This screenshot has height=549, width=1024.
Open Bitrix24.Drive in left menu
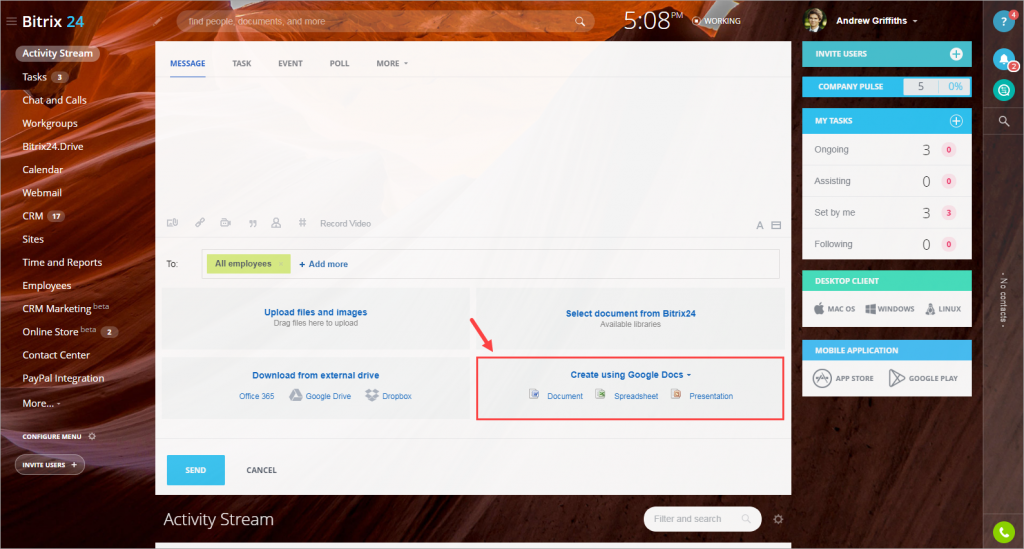[53, 146]
